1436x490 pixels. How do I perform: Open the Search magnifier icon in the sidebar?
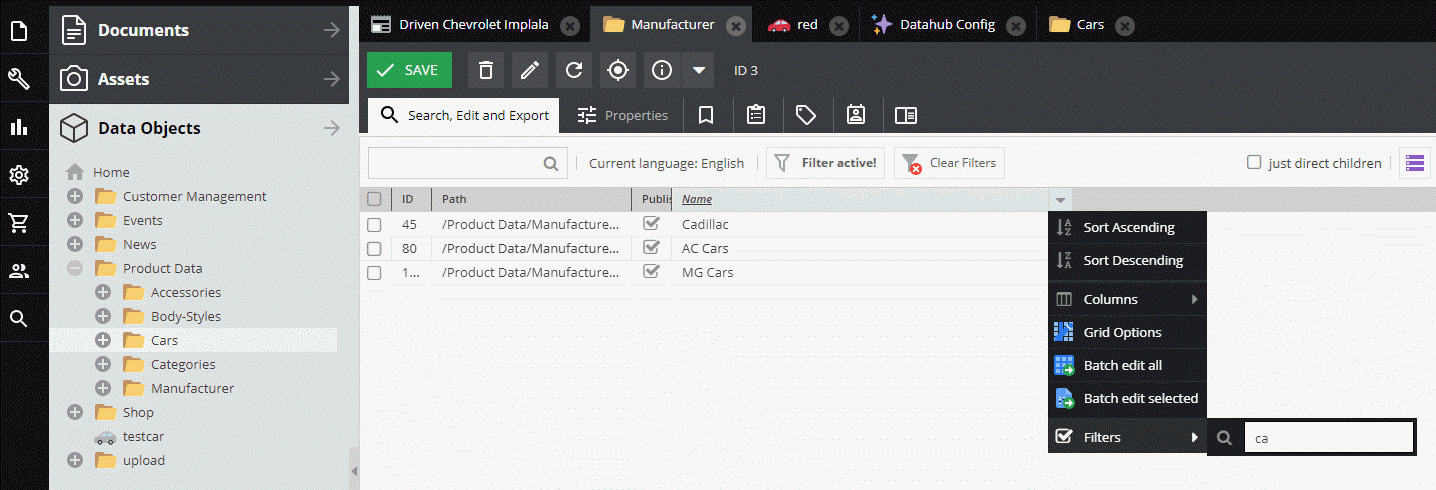(19, 319)
